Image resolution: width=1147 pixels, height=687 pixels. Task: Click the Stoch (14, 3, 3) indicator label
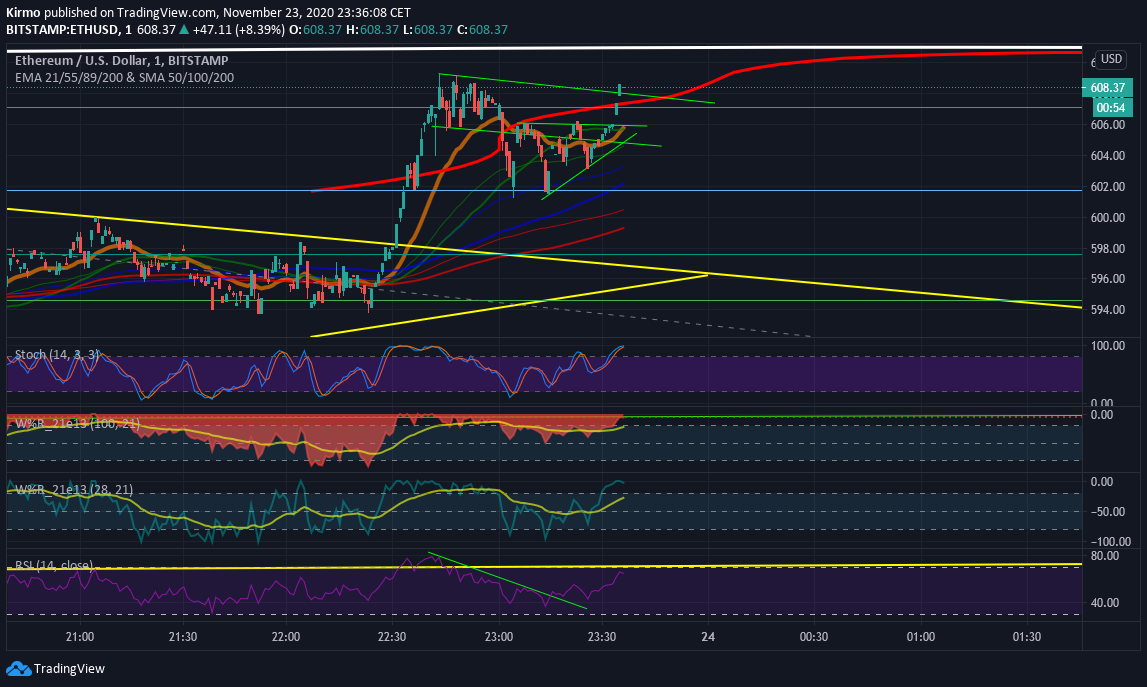[57, 355]
